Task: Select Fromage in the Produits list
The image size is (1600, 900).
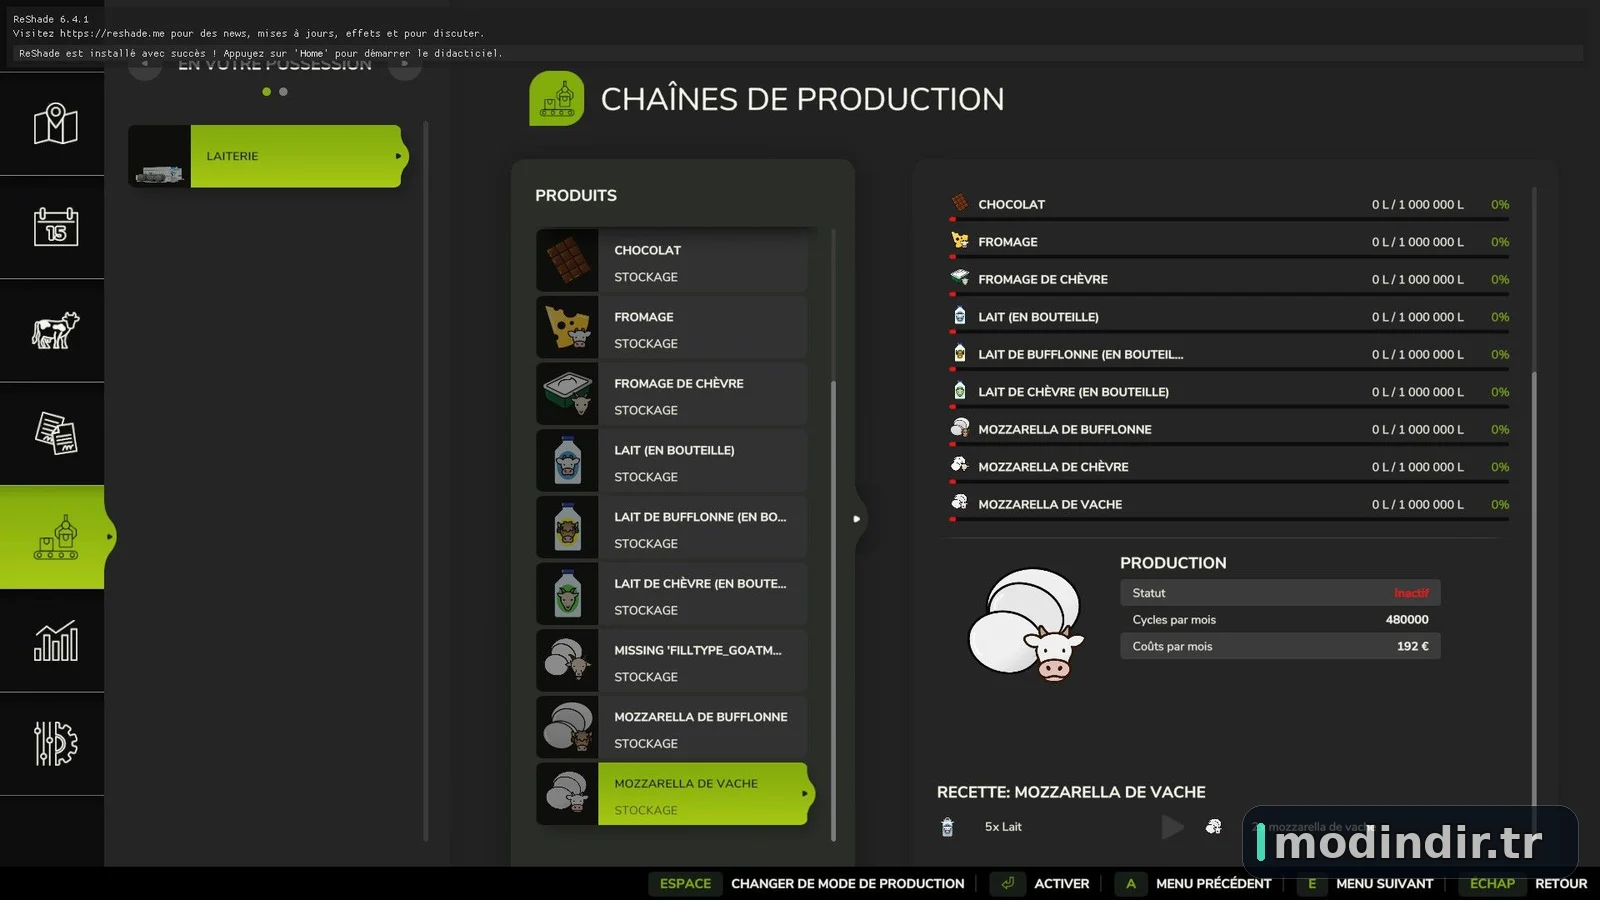Action: point(671,328)
